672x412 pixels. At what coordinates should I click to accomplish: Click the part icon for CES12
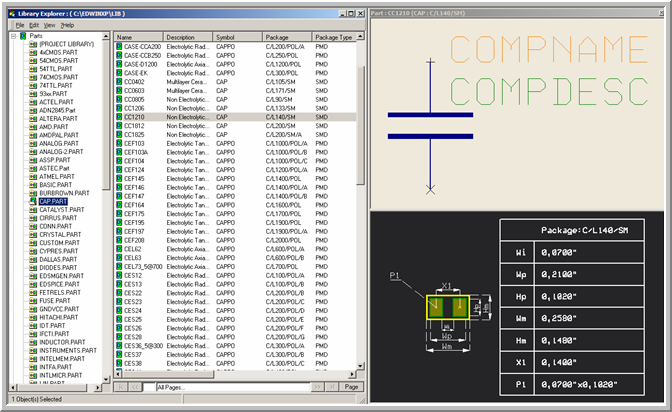point(119,275)
